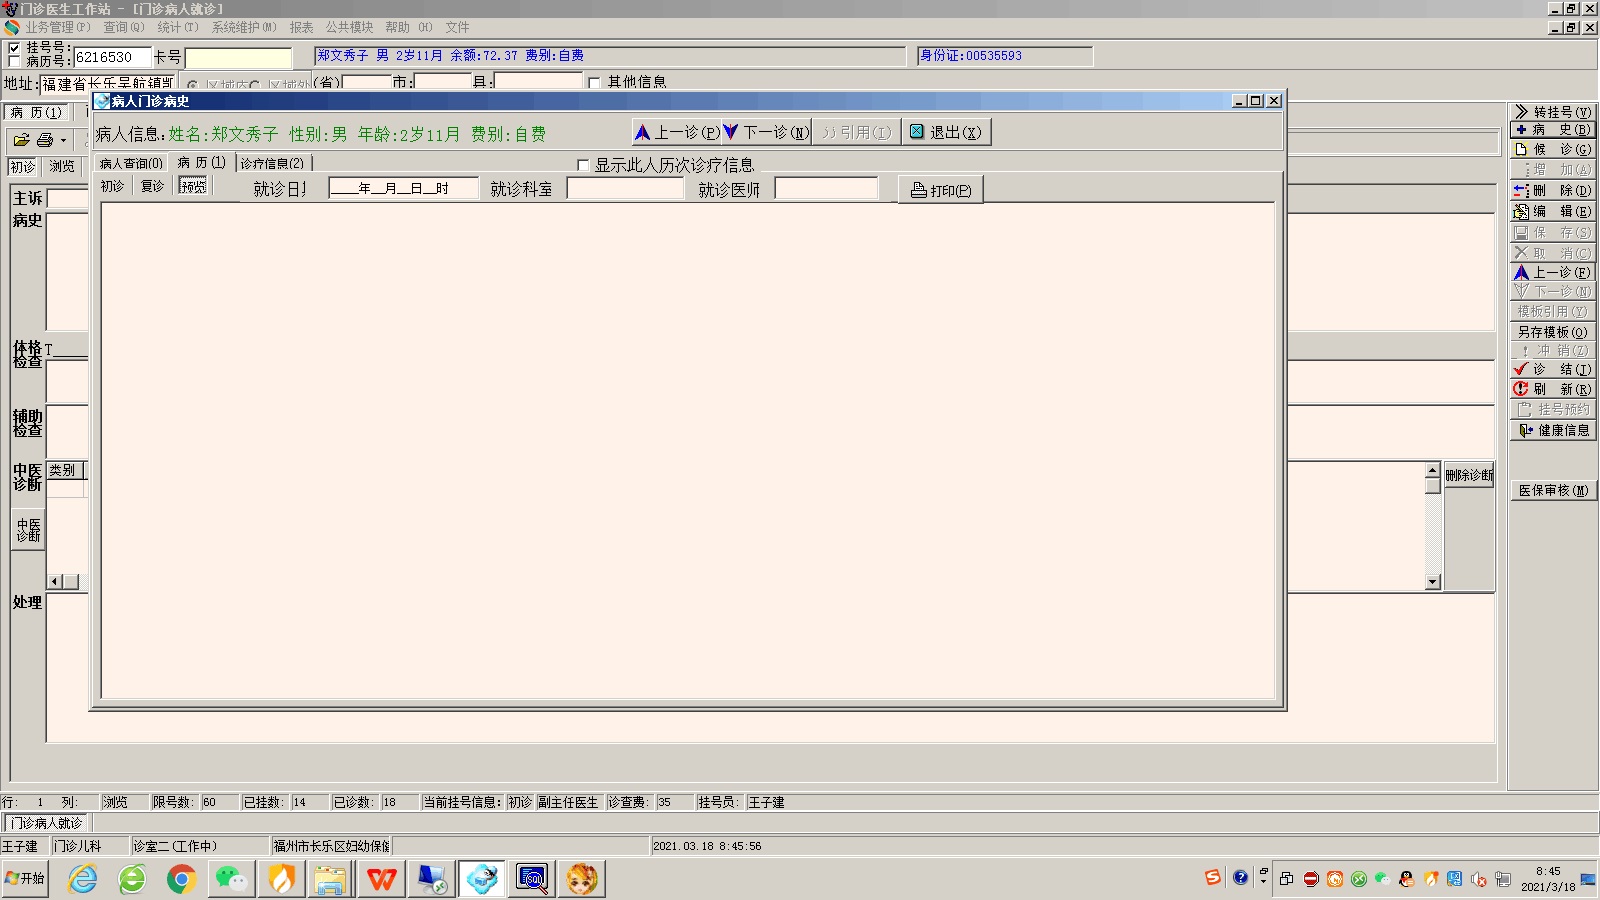Print the patient history with 打印(P)
1600x900 pixels.
point(941,190)
